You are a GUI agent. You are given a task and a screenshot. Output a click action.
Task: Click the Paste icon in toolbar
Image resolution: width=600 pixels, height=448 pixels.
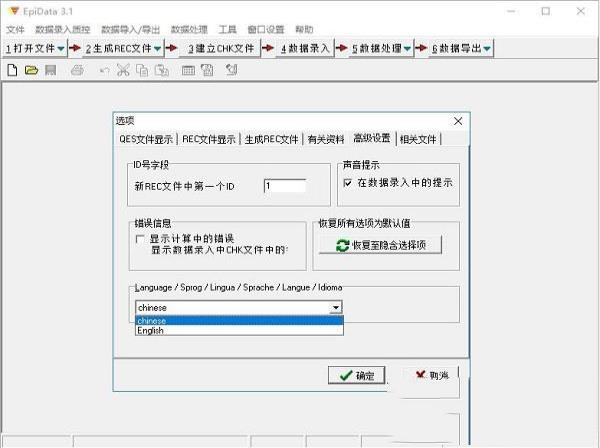(x=161, y=70)
